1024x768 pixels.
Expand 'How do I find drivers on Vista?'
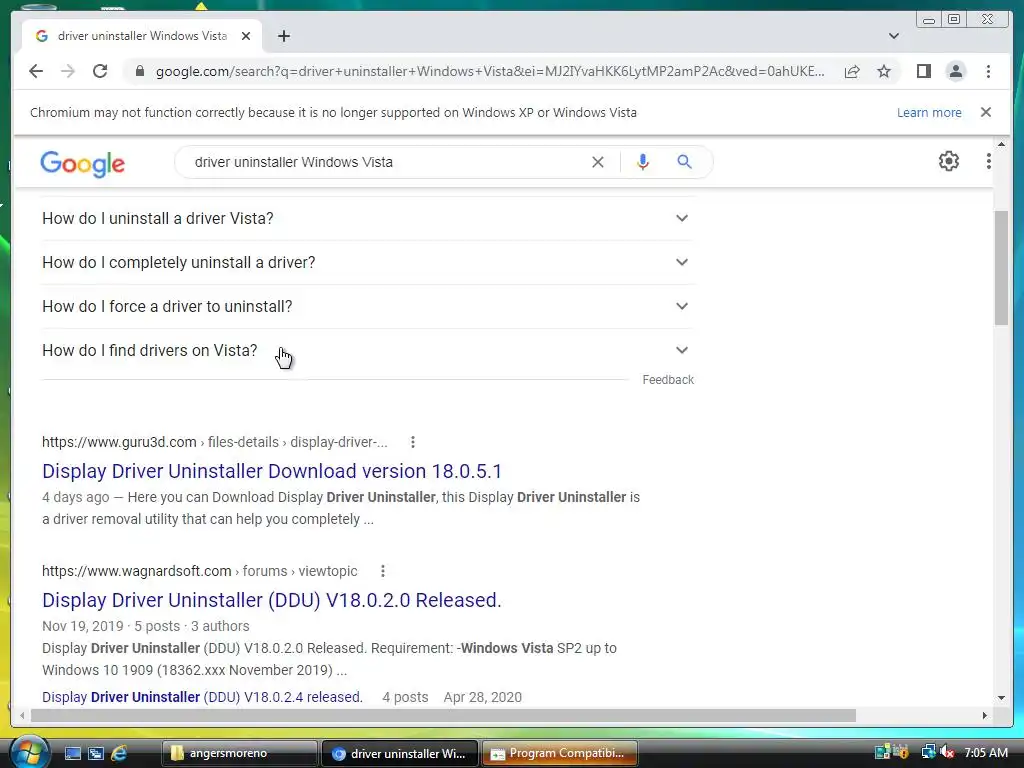pyautogui.click(x=367, y=350)
